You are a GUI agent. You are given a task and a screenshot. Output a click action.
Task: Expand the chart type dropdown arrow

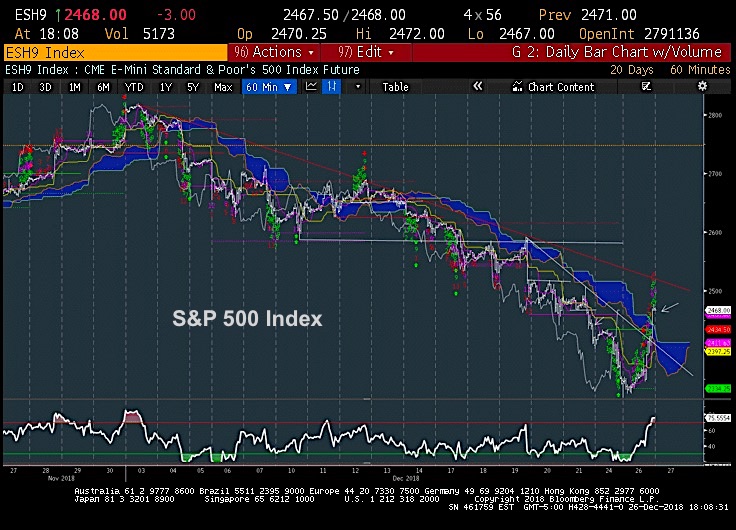[358, 87]
